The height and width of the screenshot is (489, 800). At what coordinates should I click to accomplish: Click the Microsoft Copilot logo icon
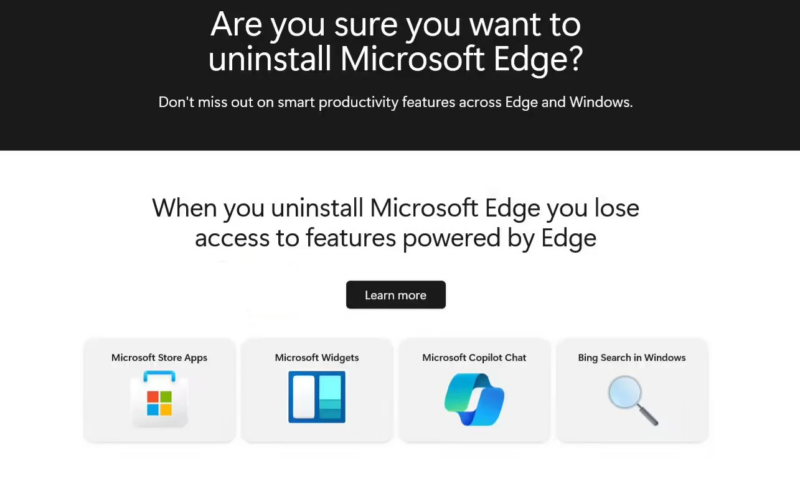474,399
